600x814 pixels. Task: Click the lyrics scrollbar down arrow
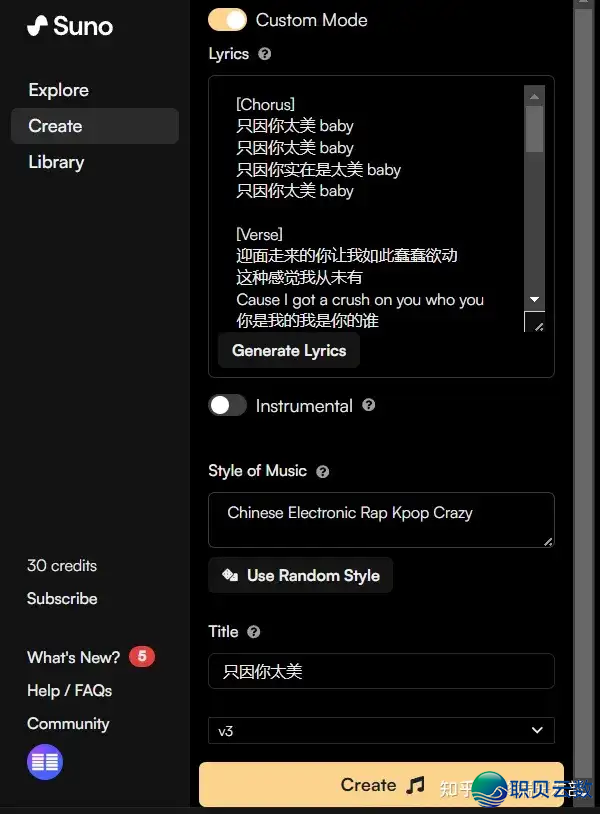[534, 300]
